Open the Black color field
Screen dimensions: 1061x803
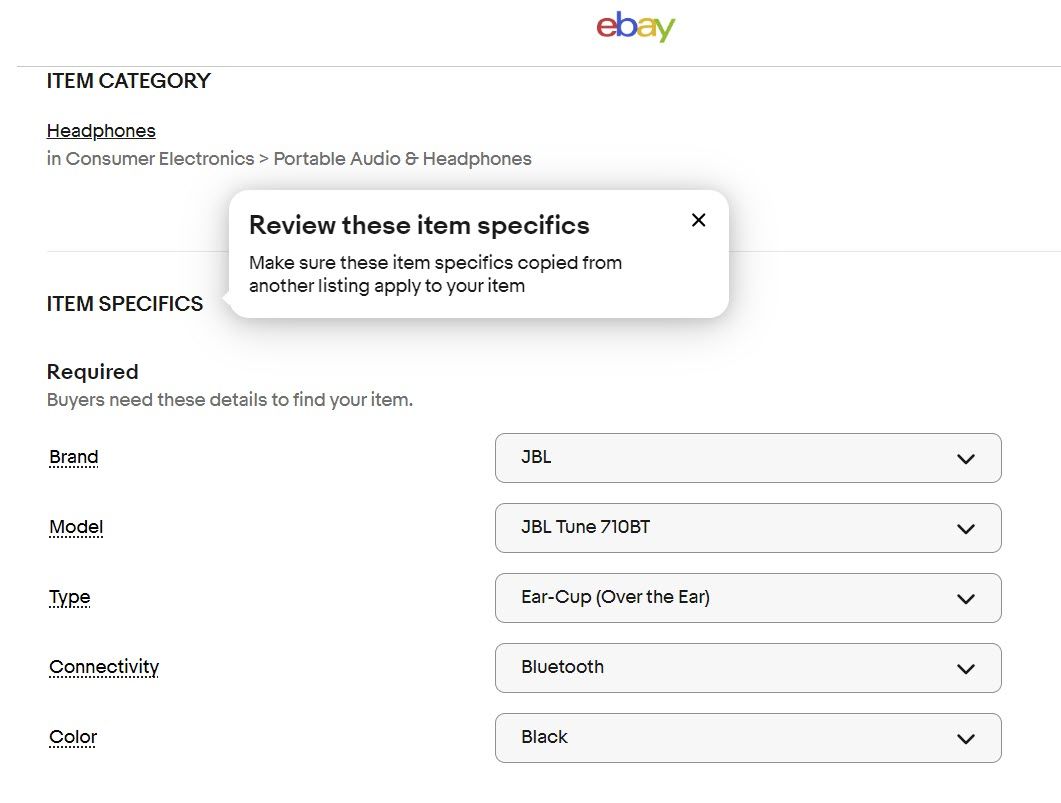[748, 738]
